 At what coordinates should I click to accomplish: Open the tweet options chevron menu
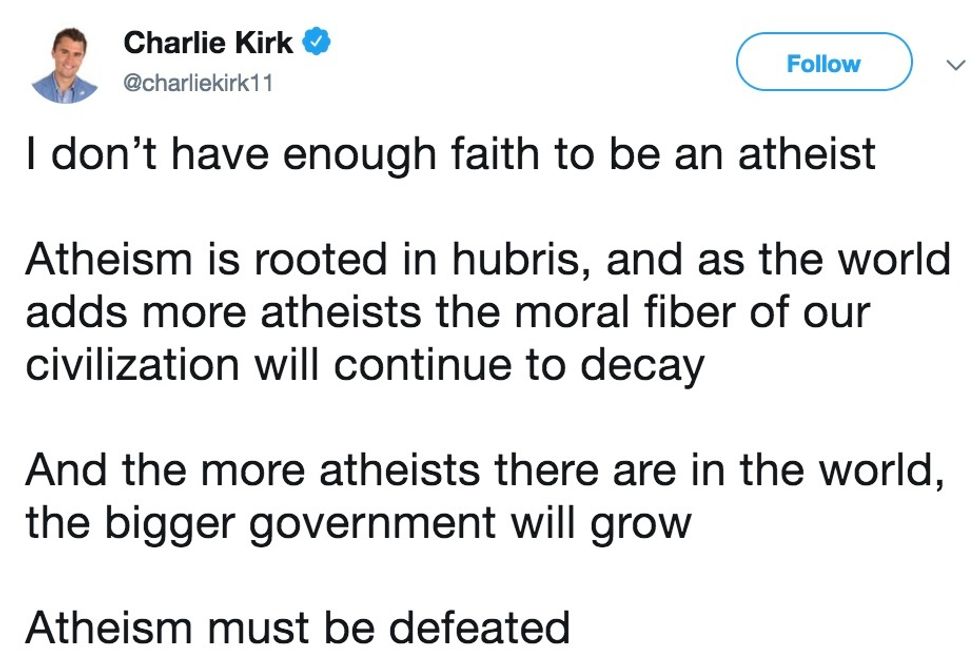pyautogui.click(x=954, y=64)
